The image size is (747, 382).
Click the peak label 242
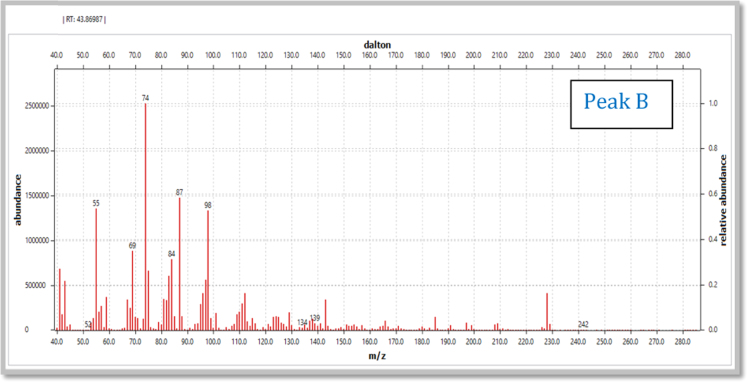tap(583, 324)
